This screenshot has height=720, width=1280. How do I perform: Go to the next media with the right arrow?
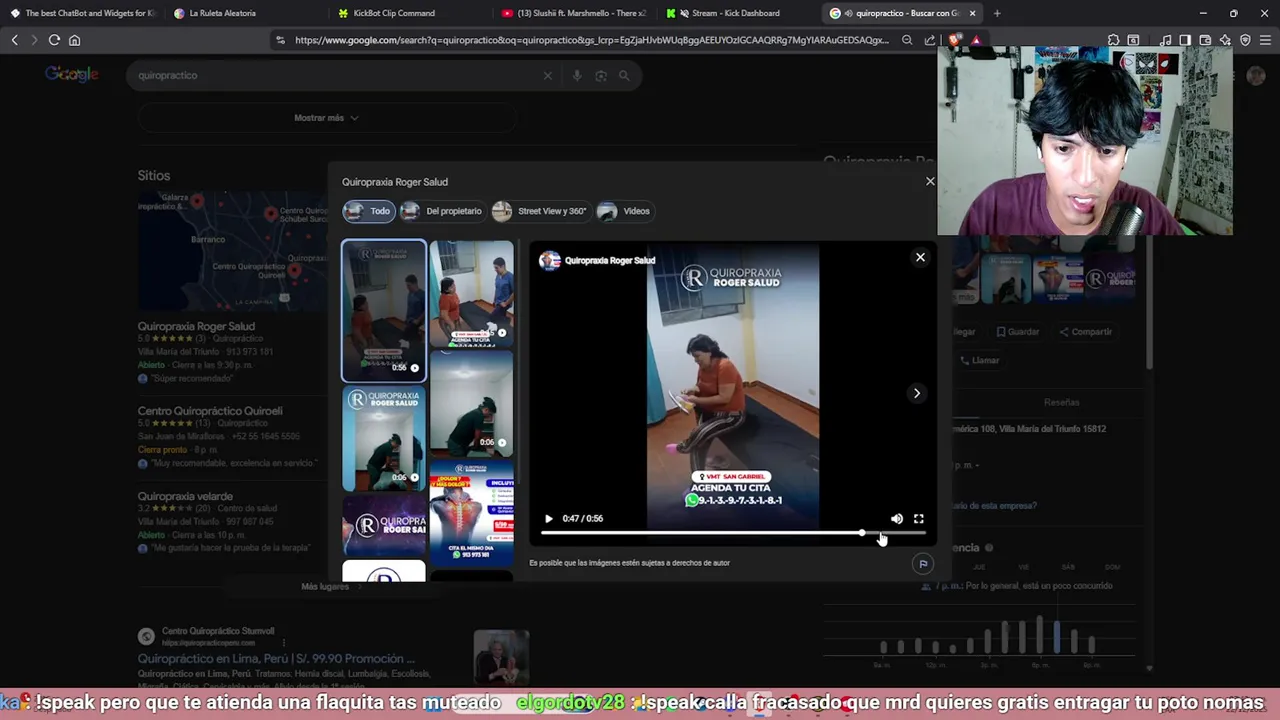pos(916,393)
